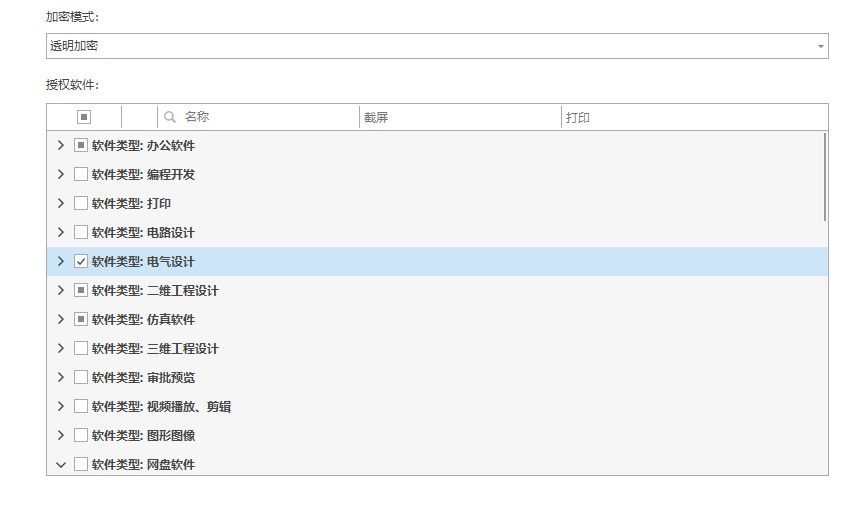Viewport: 867px width, 520px height.
Task: Expand the 审批预览 software type row
Action: coord(61,377)
